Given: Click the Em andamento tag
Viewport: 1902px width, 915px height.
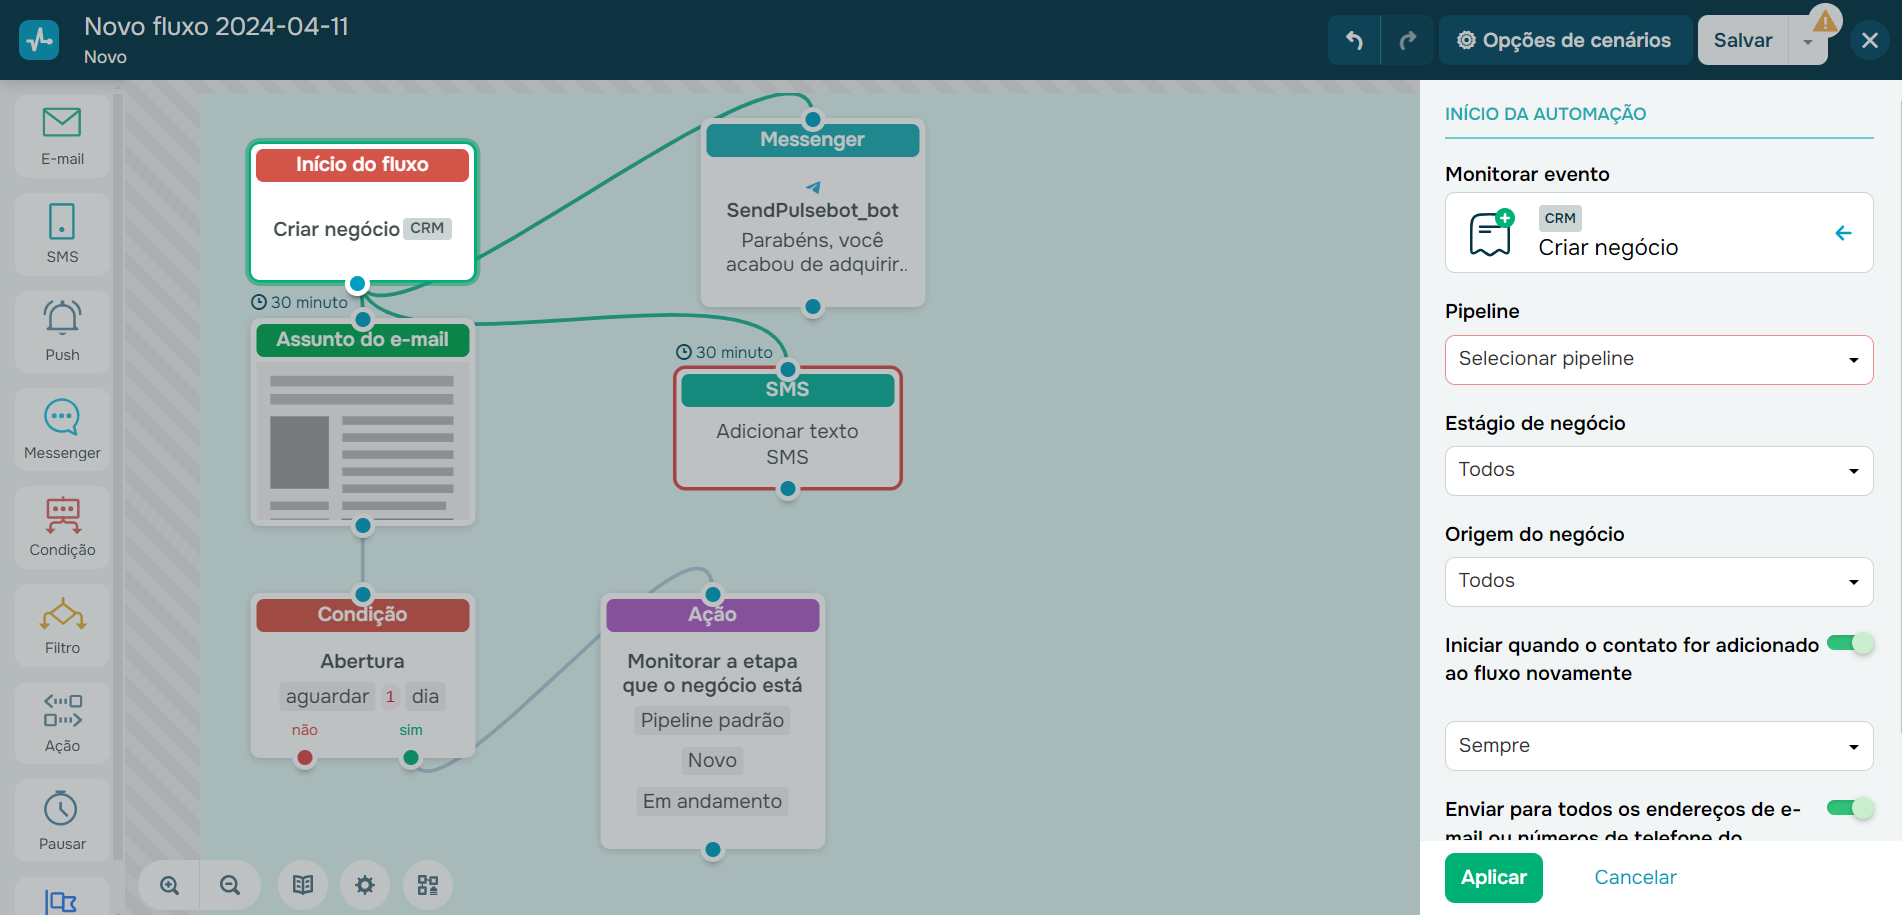Looking at the screenshot, I should click(x=713, y=801).
